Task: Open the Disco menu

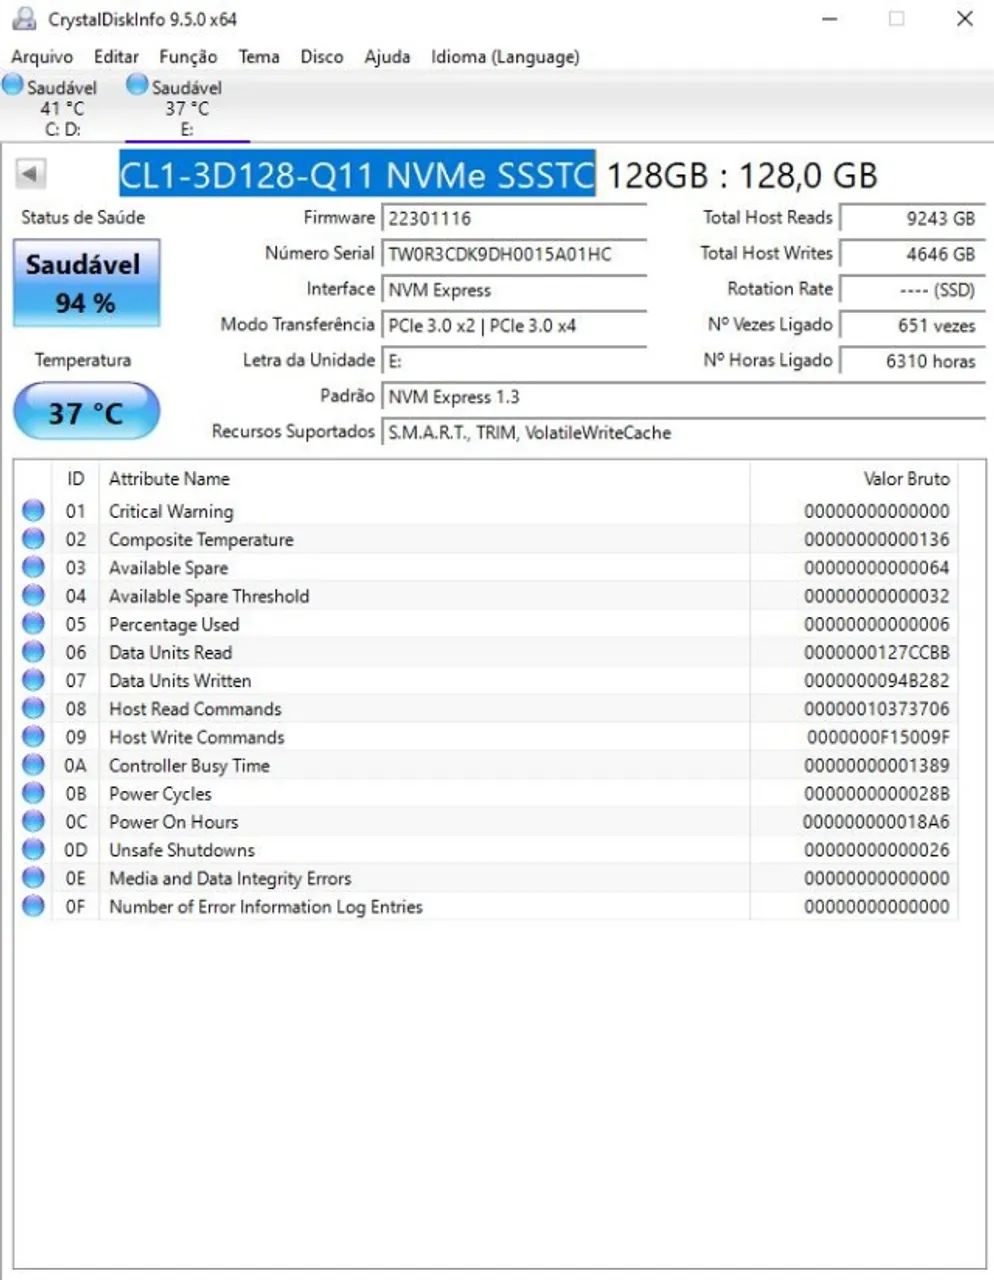Action: [x=322, y=57]
